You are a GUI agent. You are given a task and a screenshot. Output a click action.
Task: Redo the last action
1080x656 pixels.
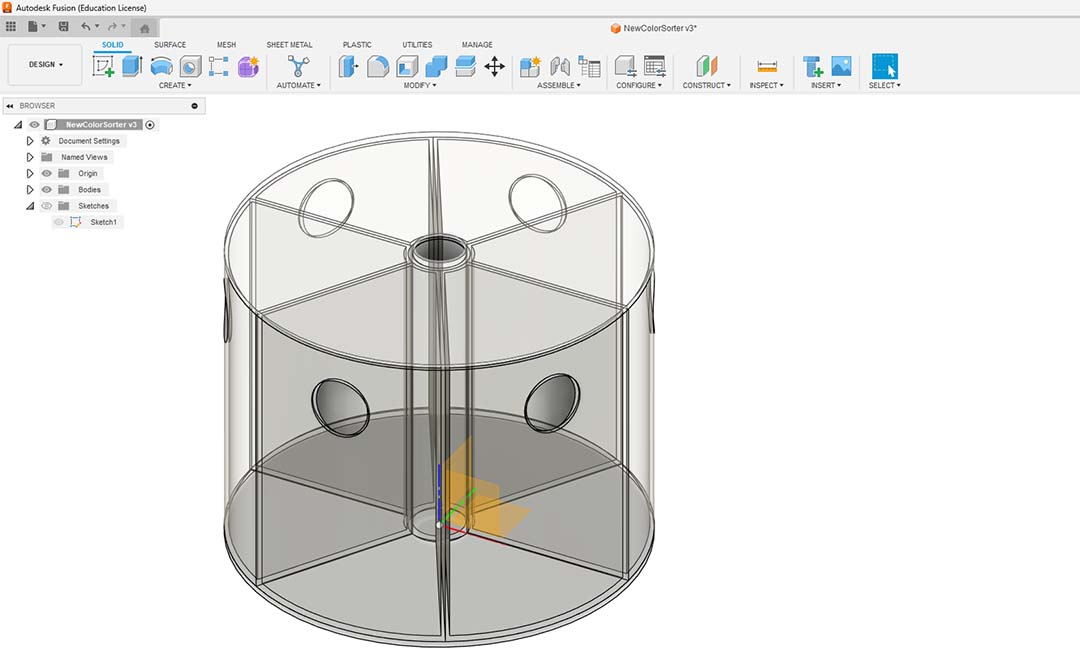tap(112, 27)
